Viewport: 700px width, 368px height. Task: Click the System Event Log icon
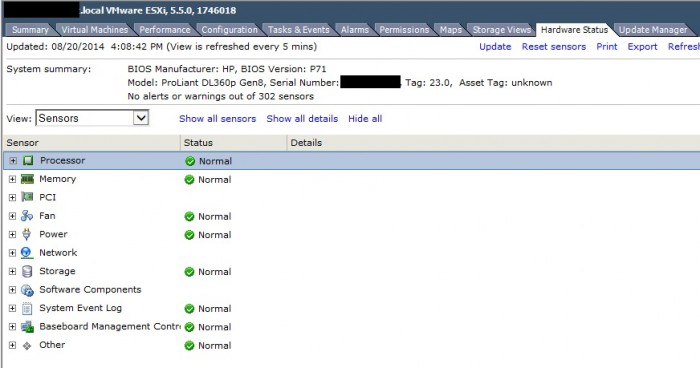pyautogui.click(x=27, y=309)
